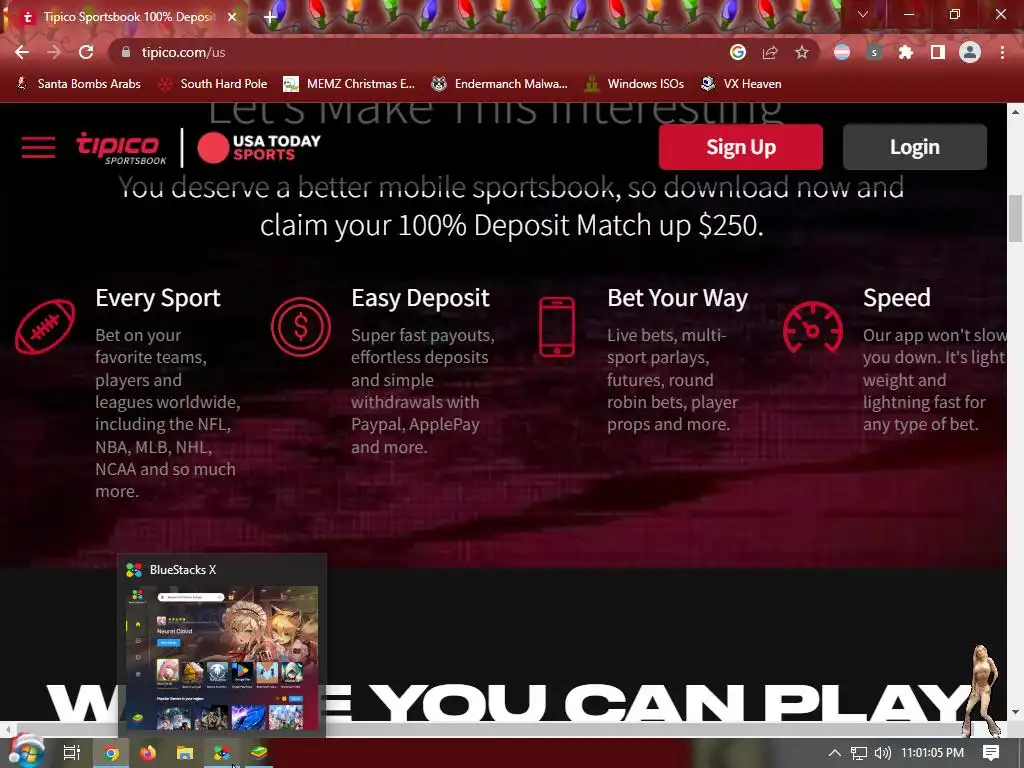This screenshot has height=768, width=1024.
Task: Click the green S extension icon
Action: tap(874, 52)
